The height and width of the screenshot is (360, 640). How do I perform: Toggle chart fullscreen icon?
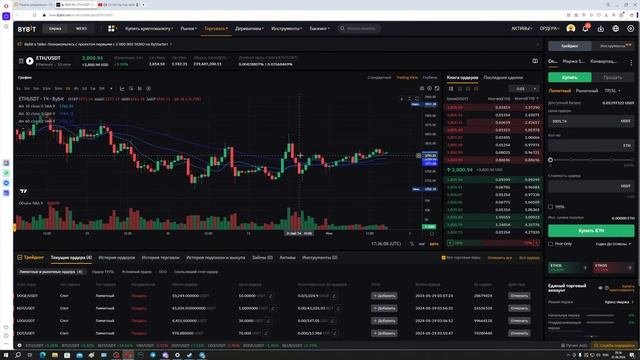[x=437, y=89]
